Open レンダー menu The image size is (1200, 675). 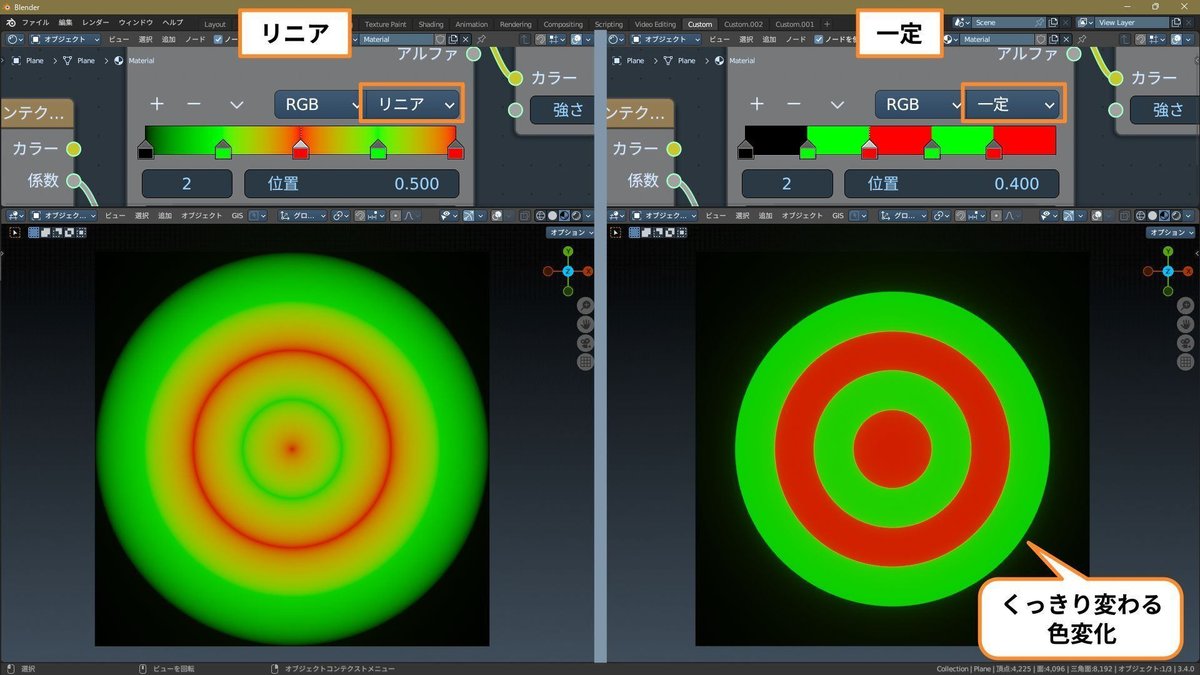coord(96,22)
